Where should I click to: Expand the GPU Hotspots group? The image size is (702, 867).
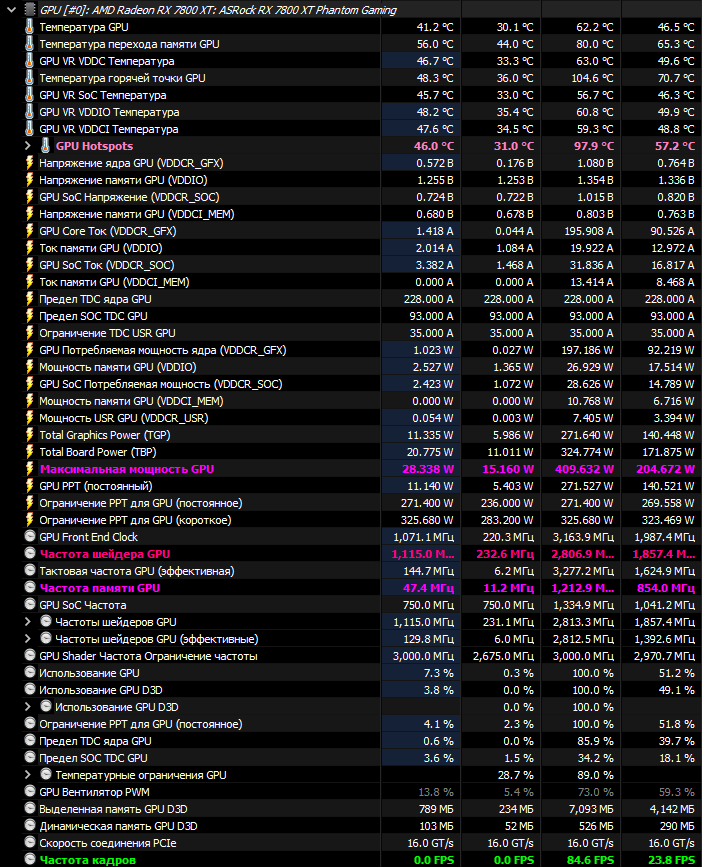(x=28, y=146)
